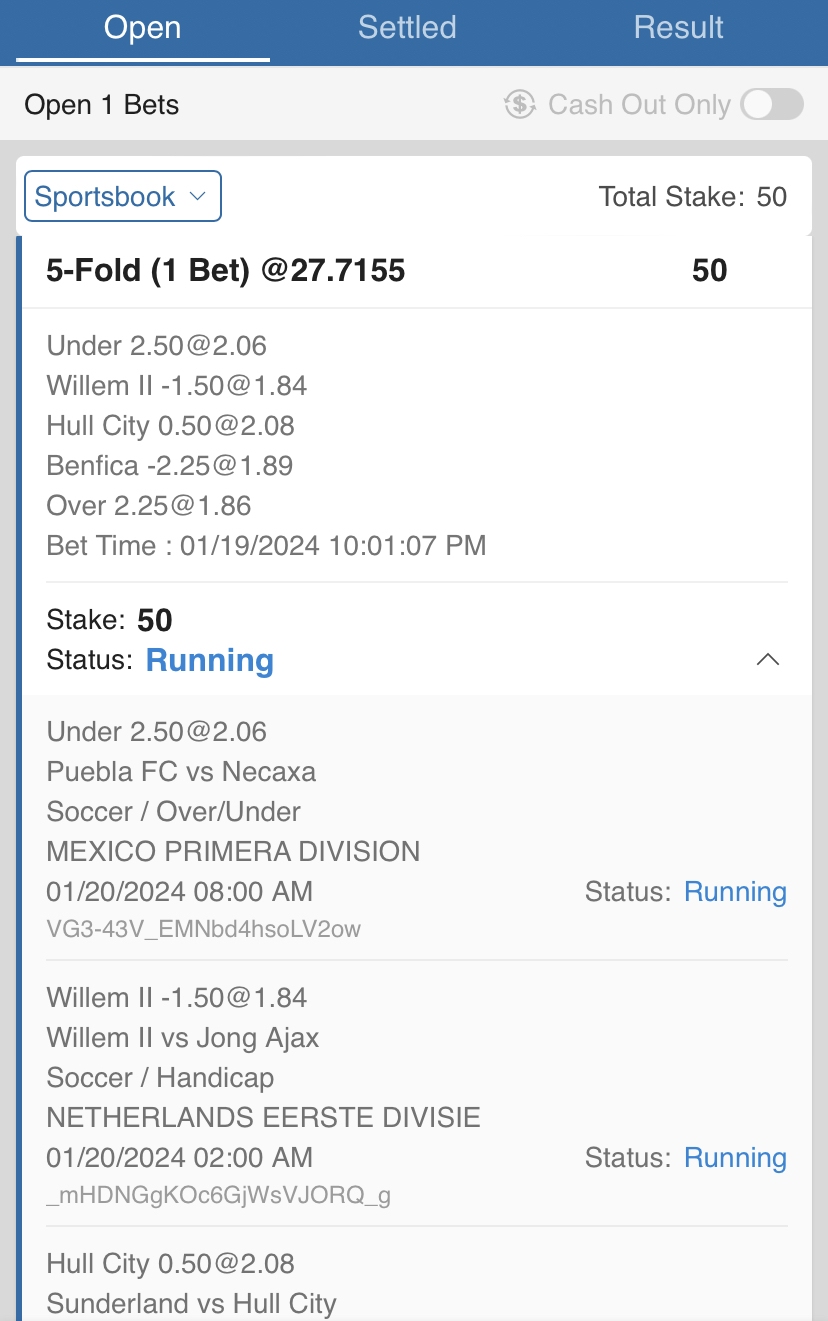Click the MEXICO PRIMERA DIVISION league name
Viewport: 828px width, 1321px height.
233,852
